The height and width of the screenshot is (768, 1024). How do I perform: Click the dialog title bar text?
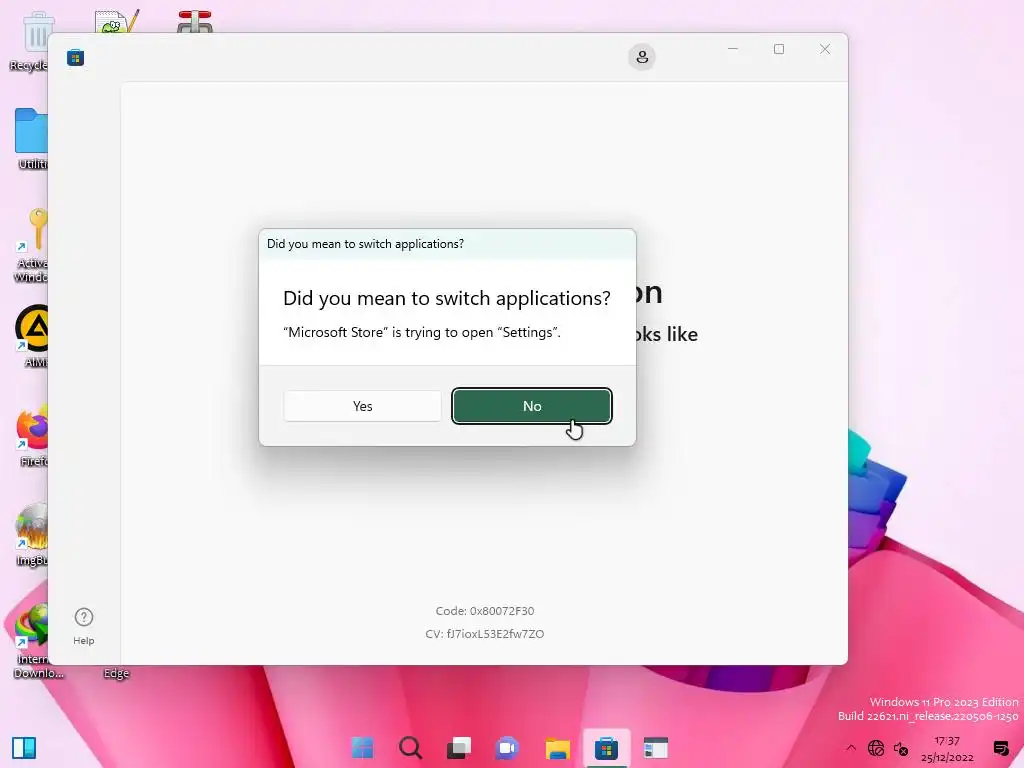coord(365,244)
